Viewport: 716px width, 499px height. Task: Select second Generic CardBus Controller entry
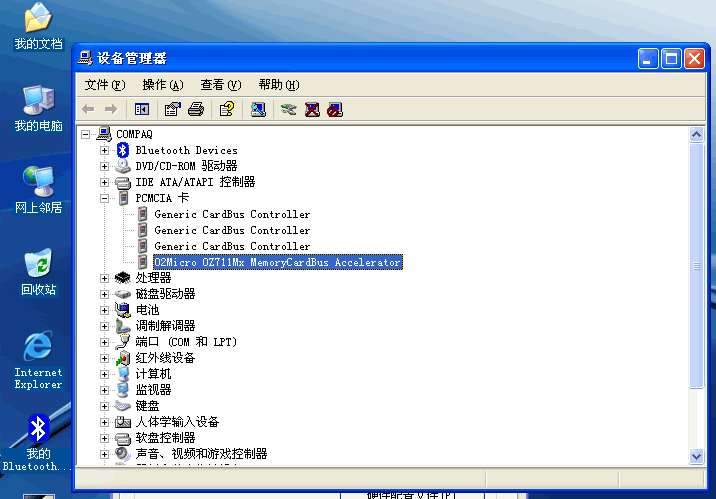click(232, 230)
